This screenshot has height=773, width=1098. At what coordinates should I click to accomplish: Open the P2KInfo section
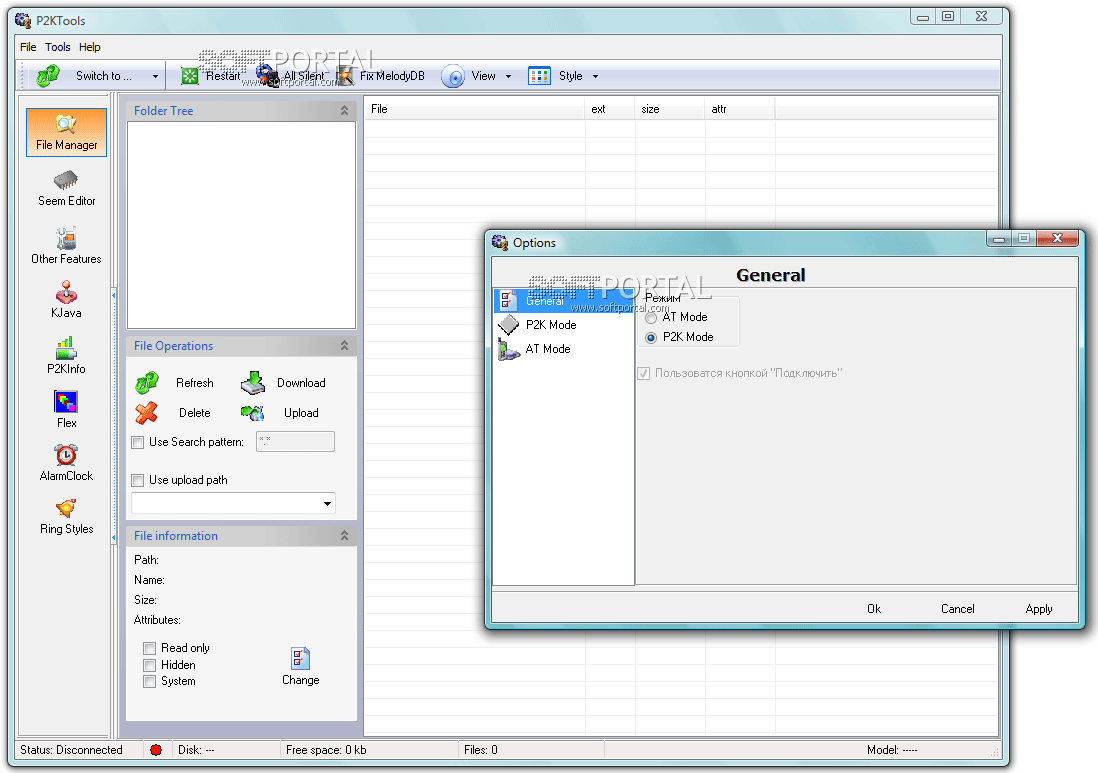point(67,356)
